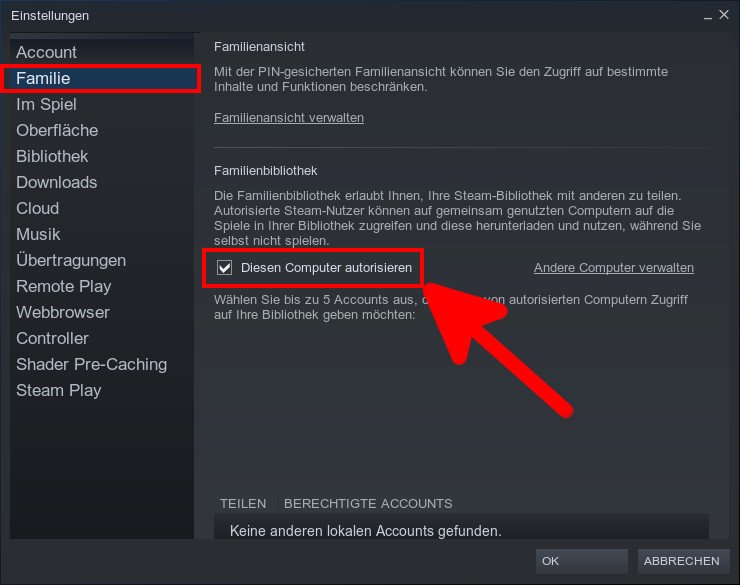
Task: Close the Einstellungen window
Action: [x=723, y=15]
